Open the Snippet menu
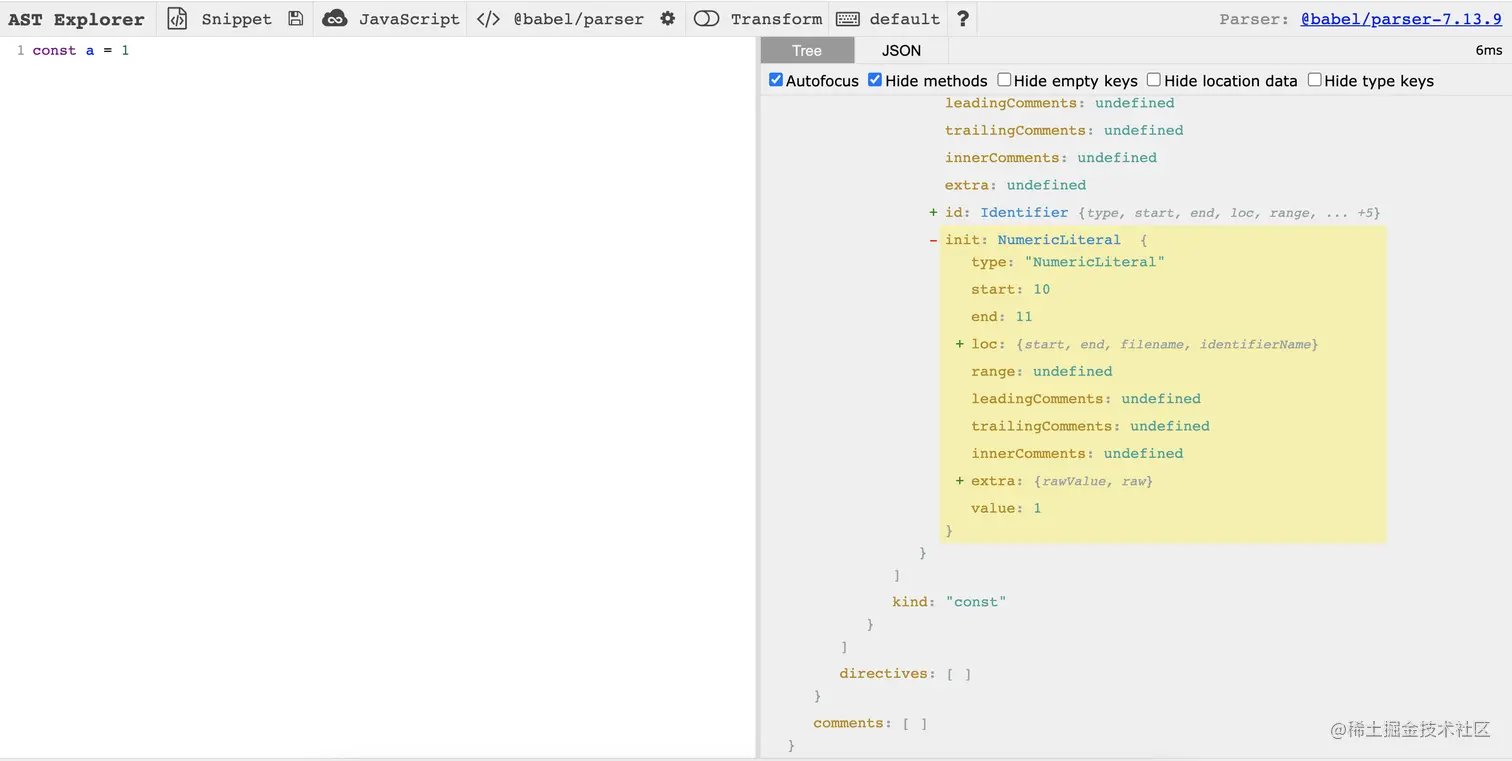This screenshot has width=1512, height=761. click(x=236, y=18)
